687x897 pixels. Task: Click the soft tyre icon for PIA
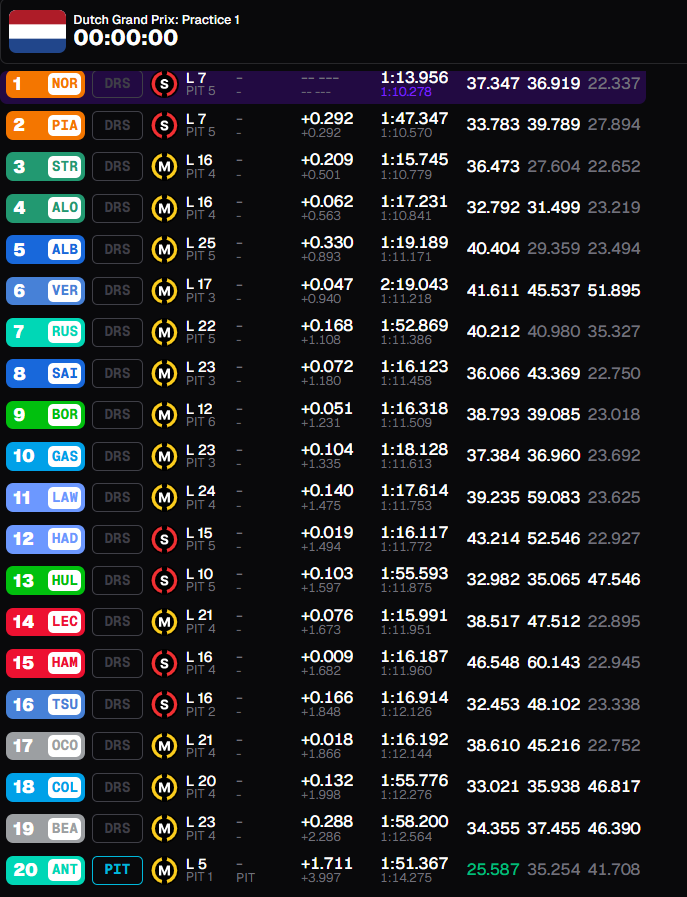point(164,125)
